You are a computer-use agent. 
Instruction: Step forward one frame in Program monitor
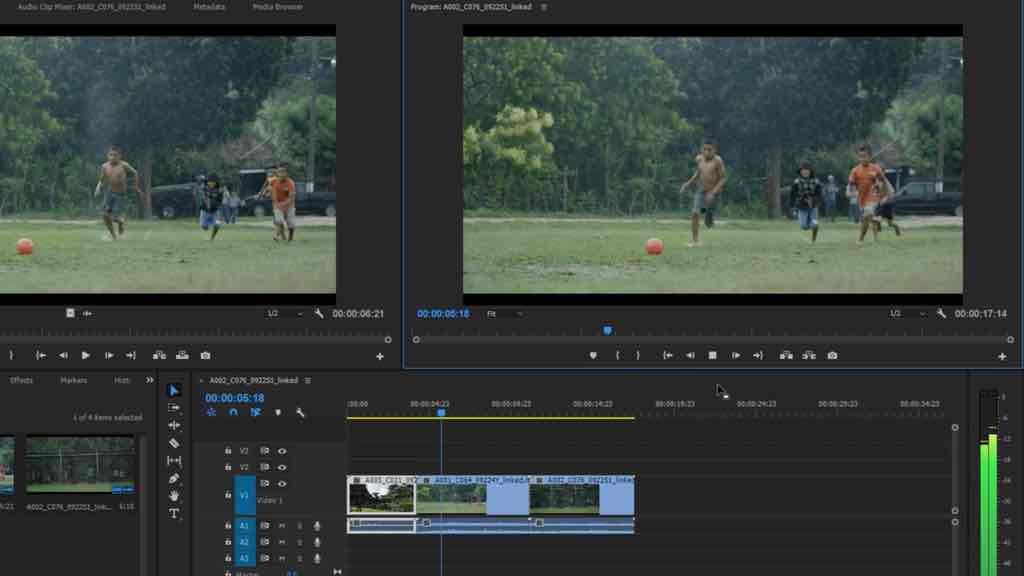(736, 356)
